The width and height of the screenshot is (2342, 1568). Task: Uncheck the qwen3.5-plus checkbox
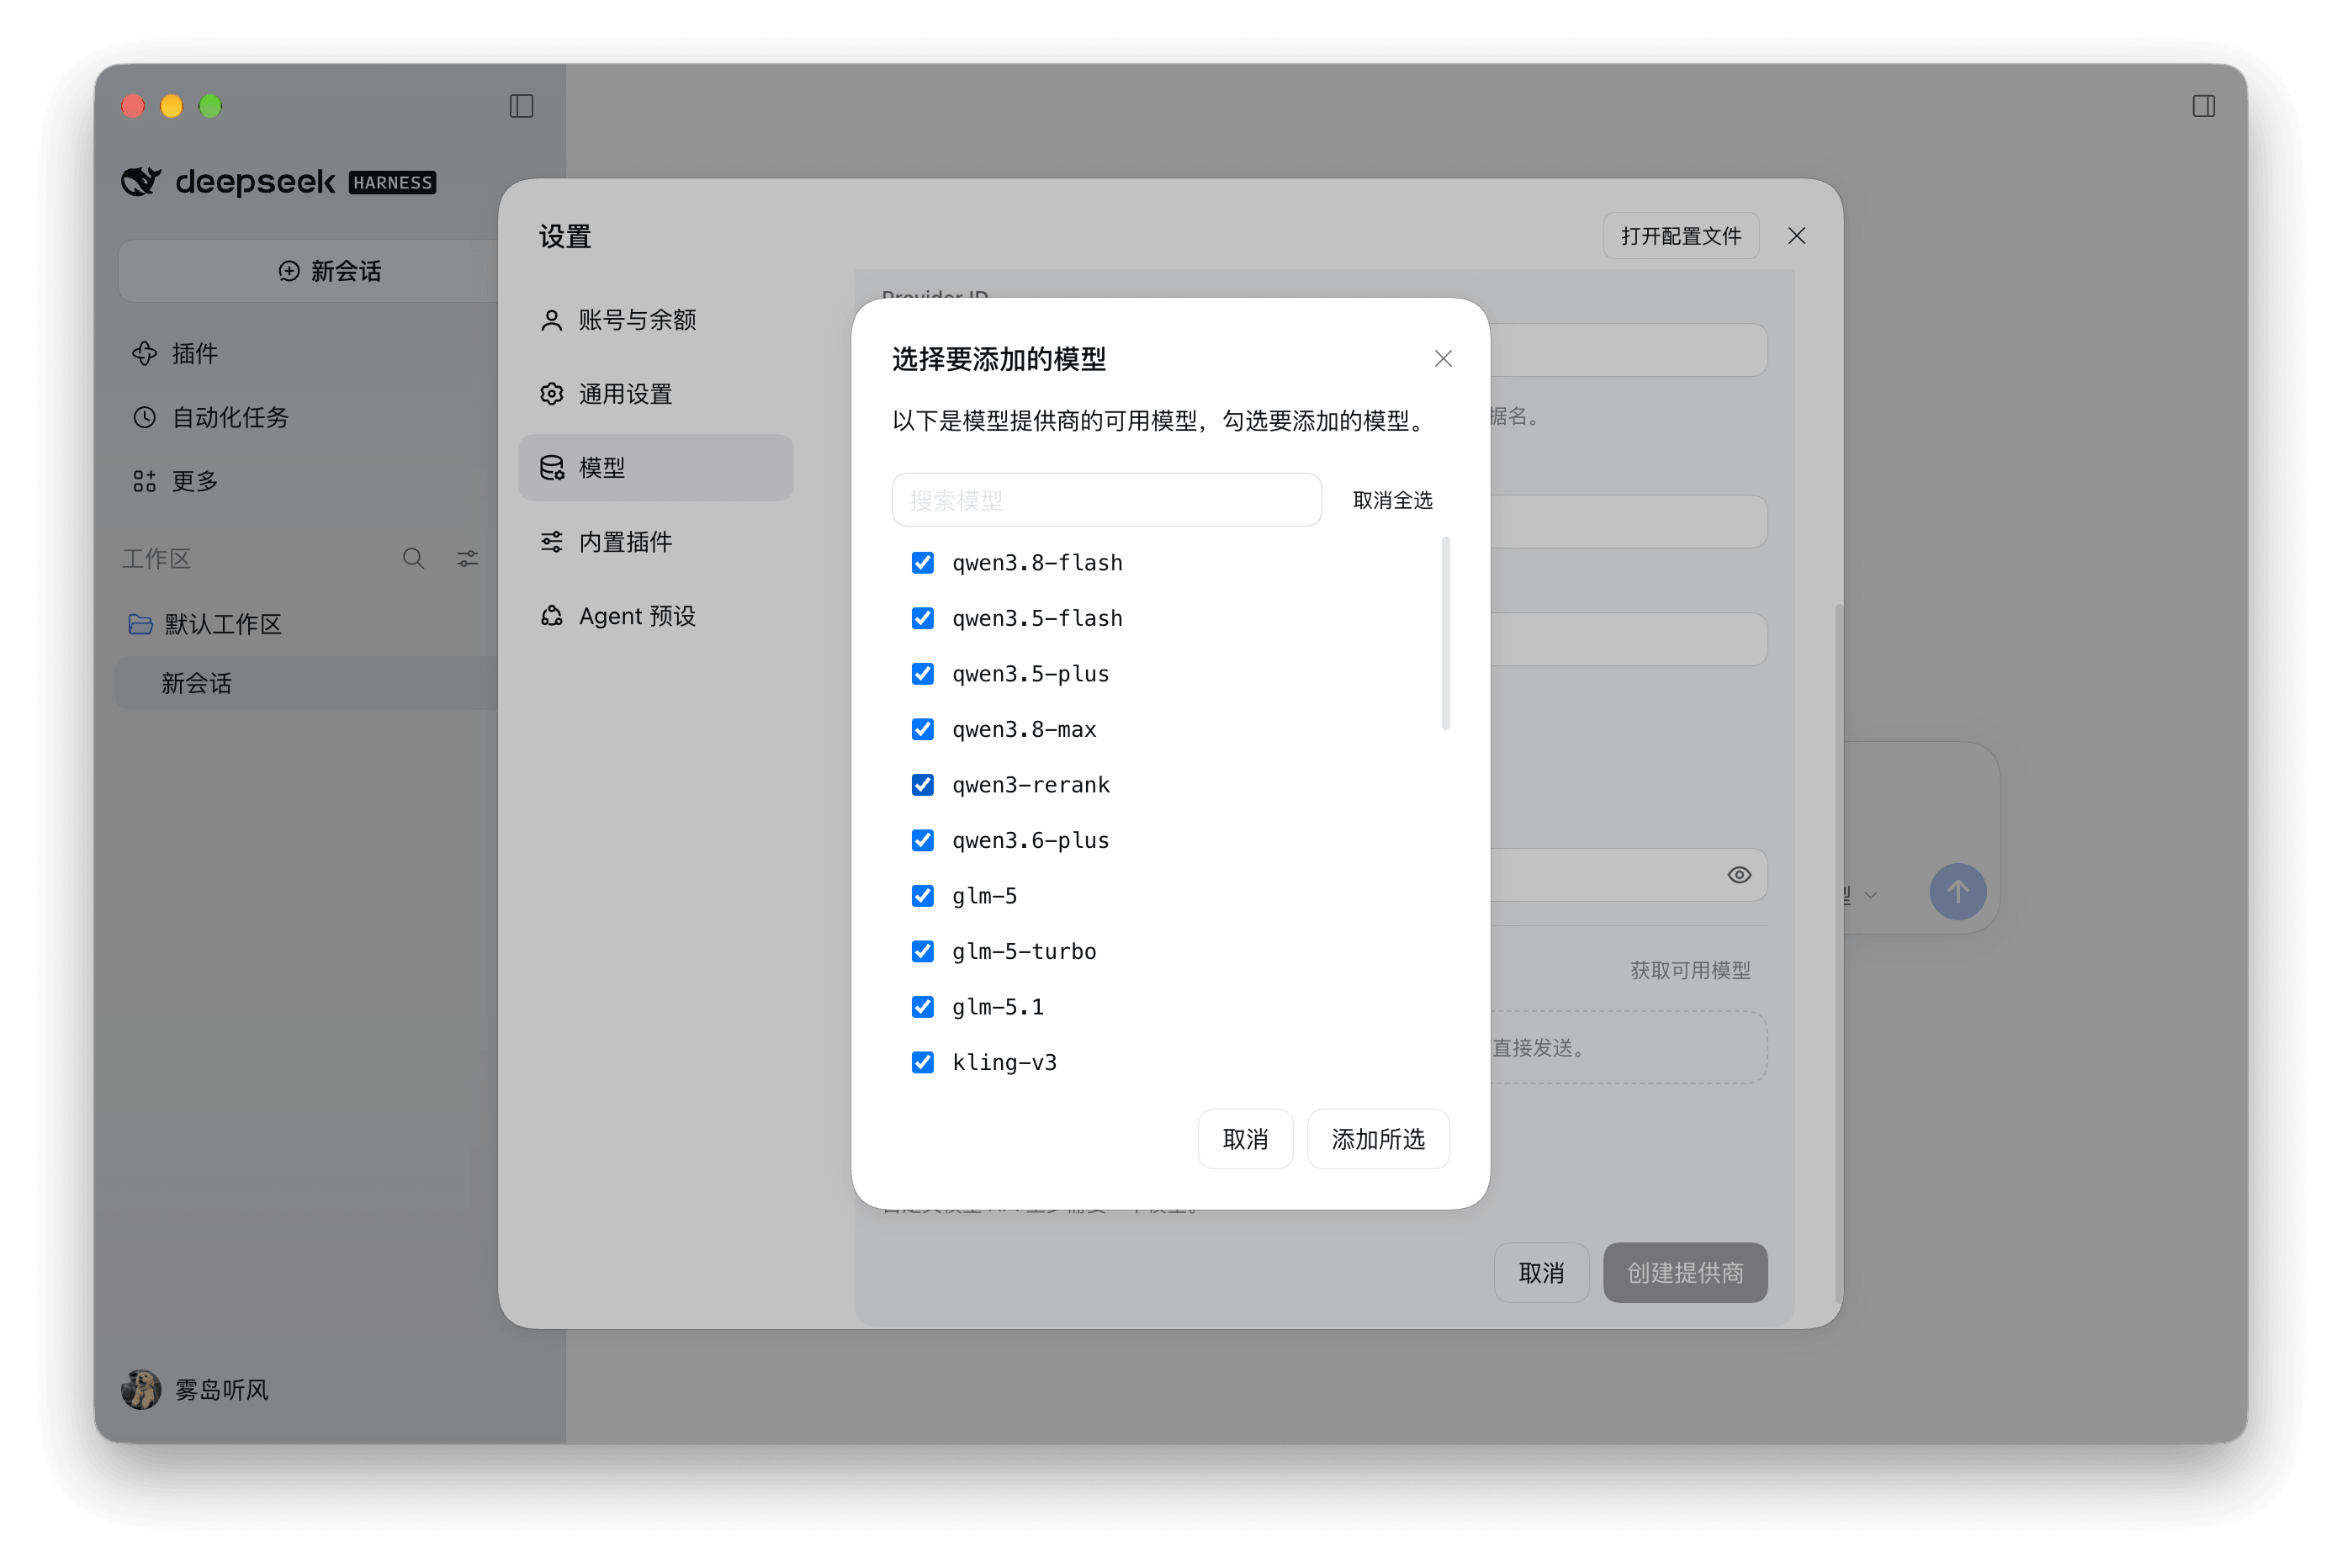click(922, 674)
